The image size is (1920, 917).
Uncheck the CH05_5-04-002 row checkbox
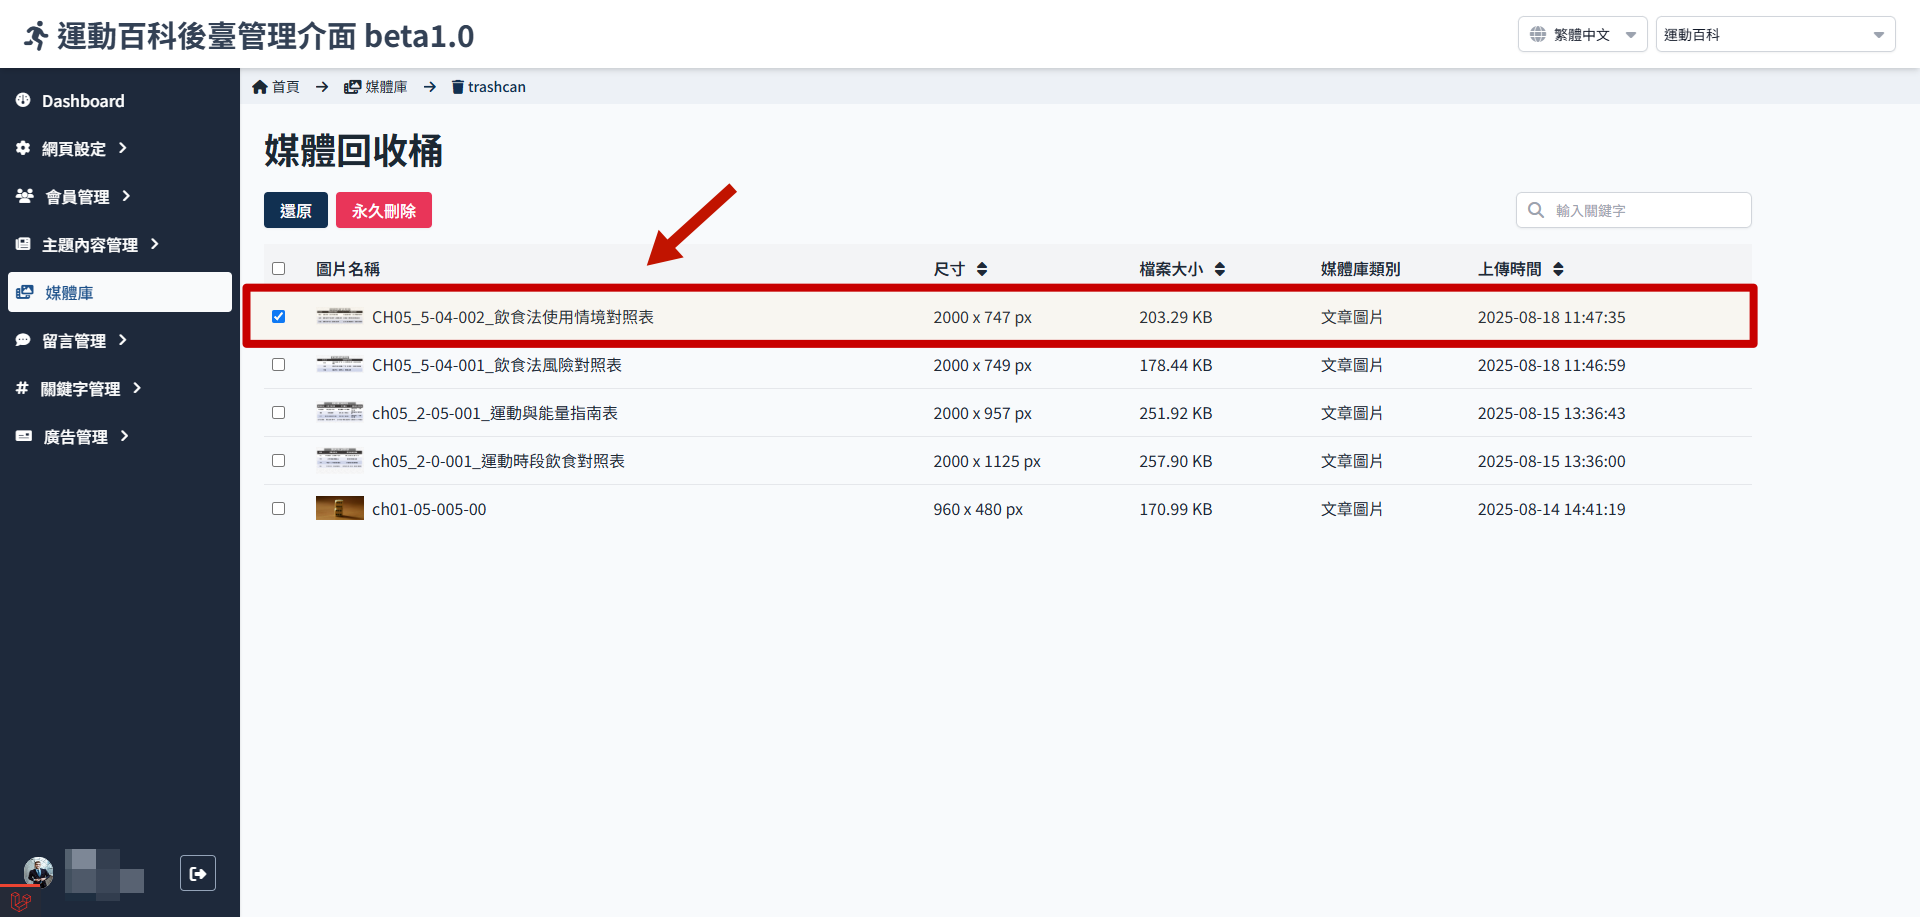coord(279,317)
